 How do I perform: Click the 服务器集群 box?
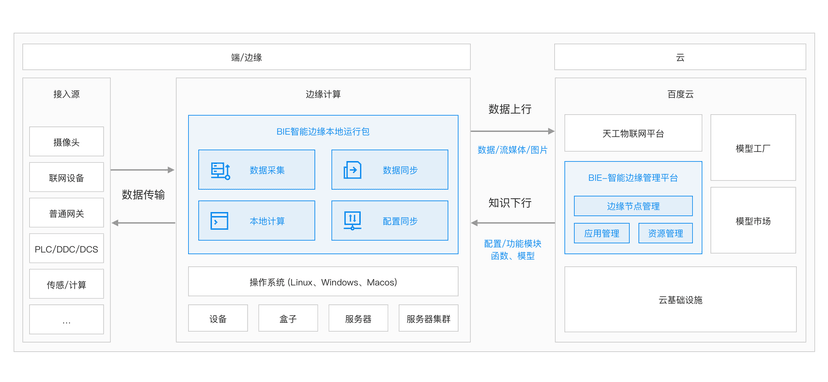tap(429, 318)
